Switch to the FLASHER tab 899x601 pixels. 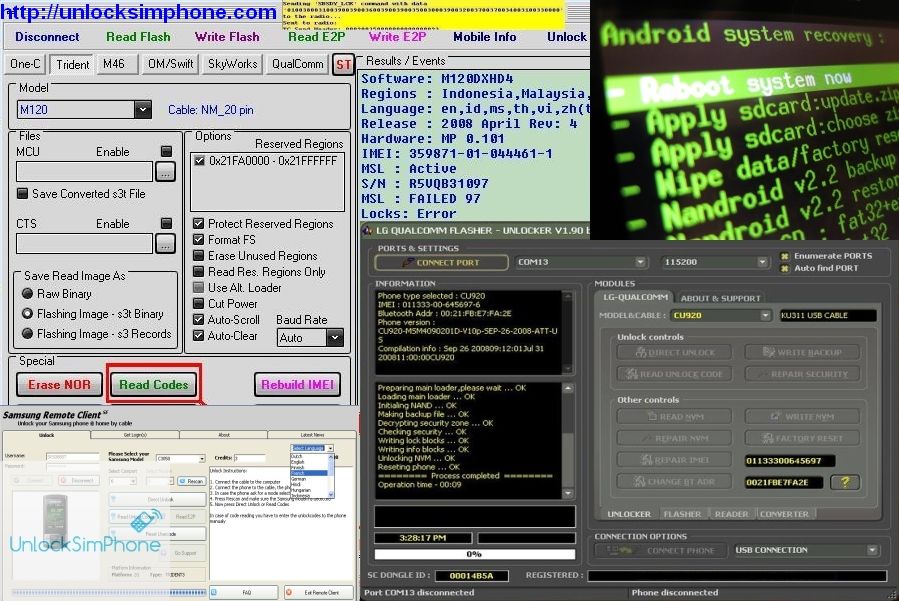coord(682,514)
